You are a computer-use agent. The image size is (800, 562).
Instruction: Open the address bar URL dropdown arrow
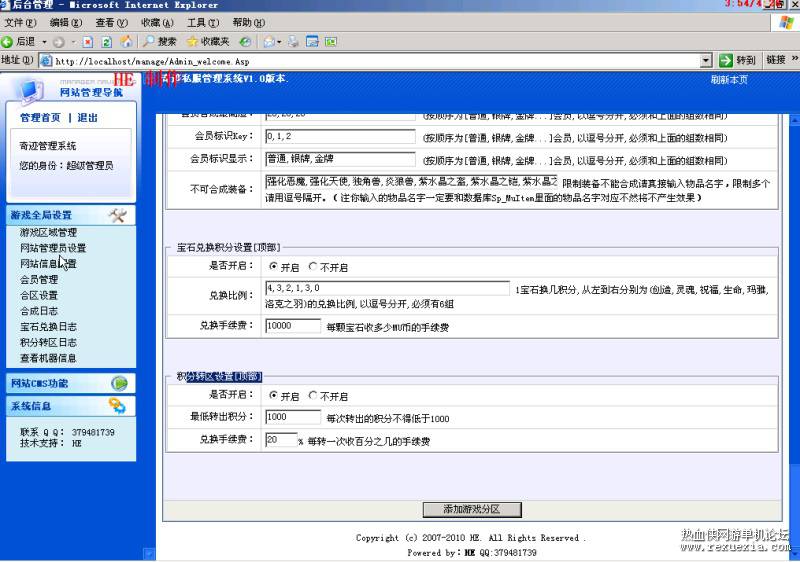(x=706, y=61)
